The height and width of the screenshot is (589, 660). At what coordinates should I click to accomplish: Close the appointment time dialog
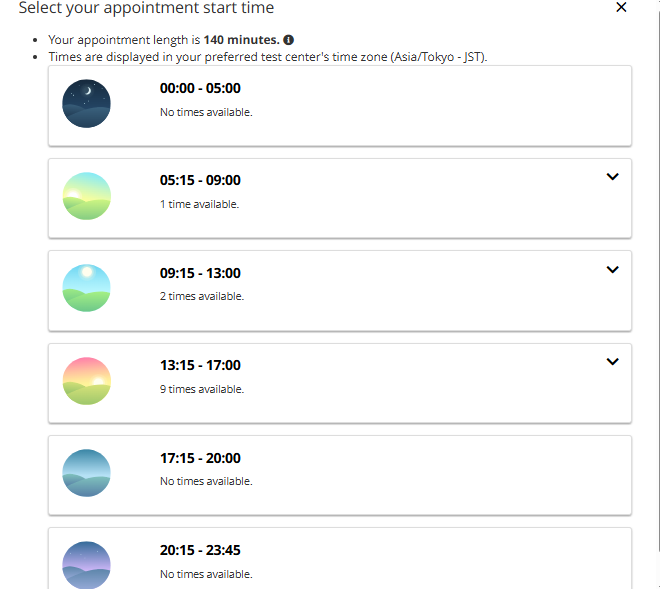coord(621,8)
